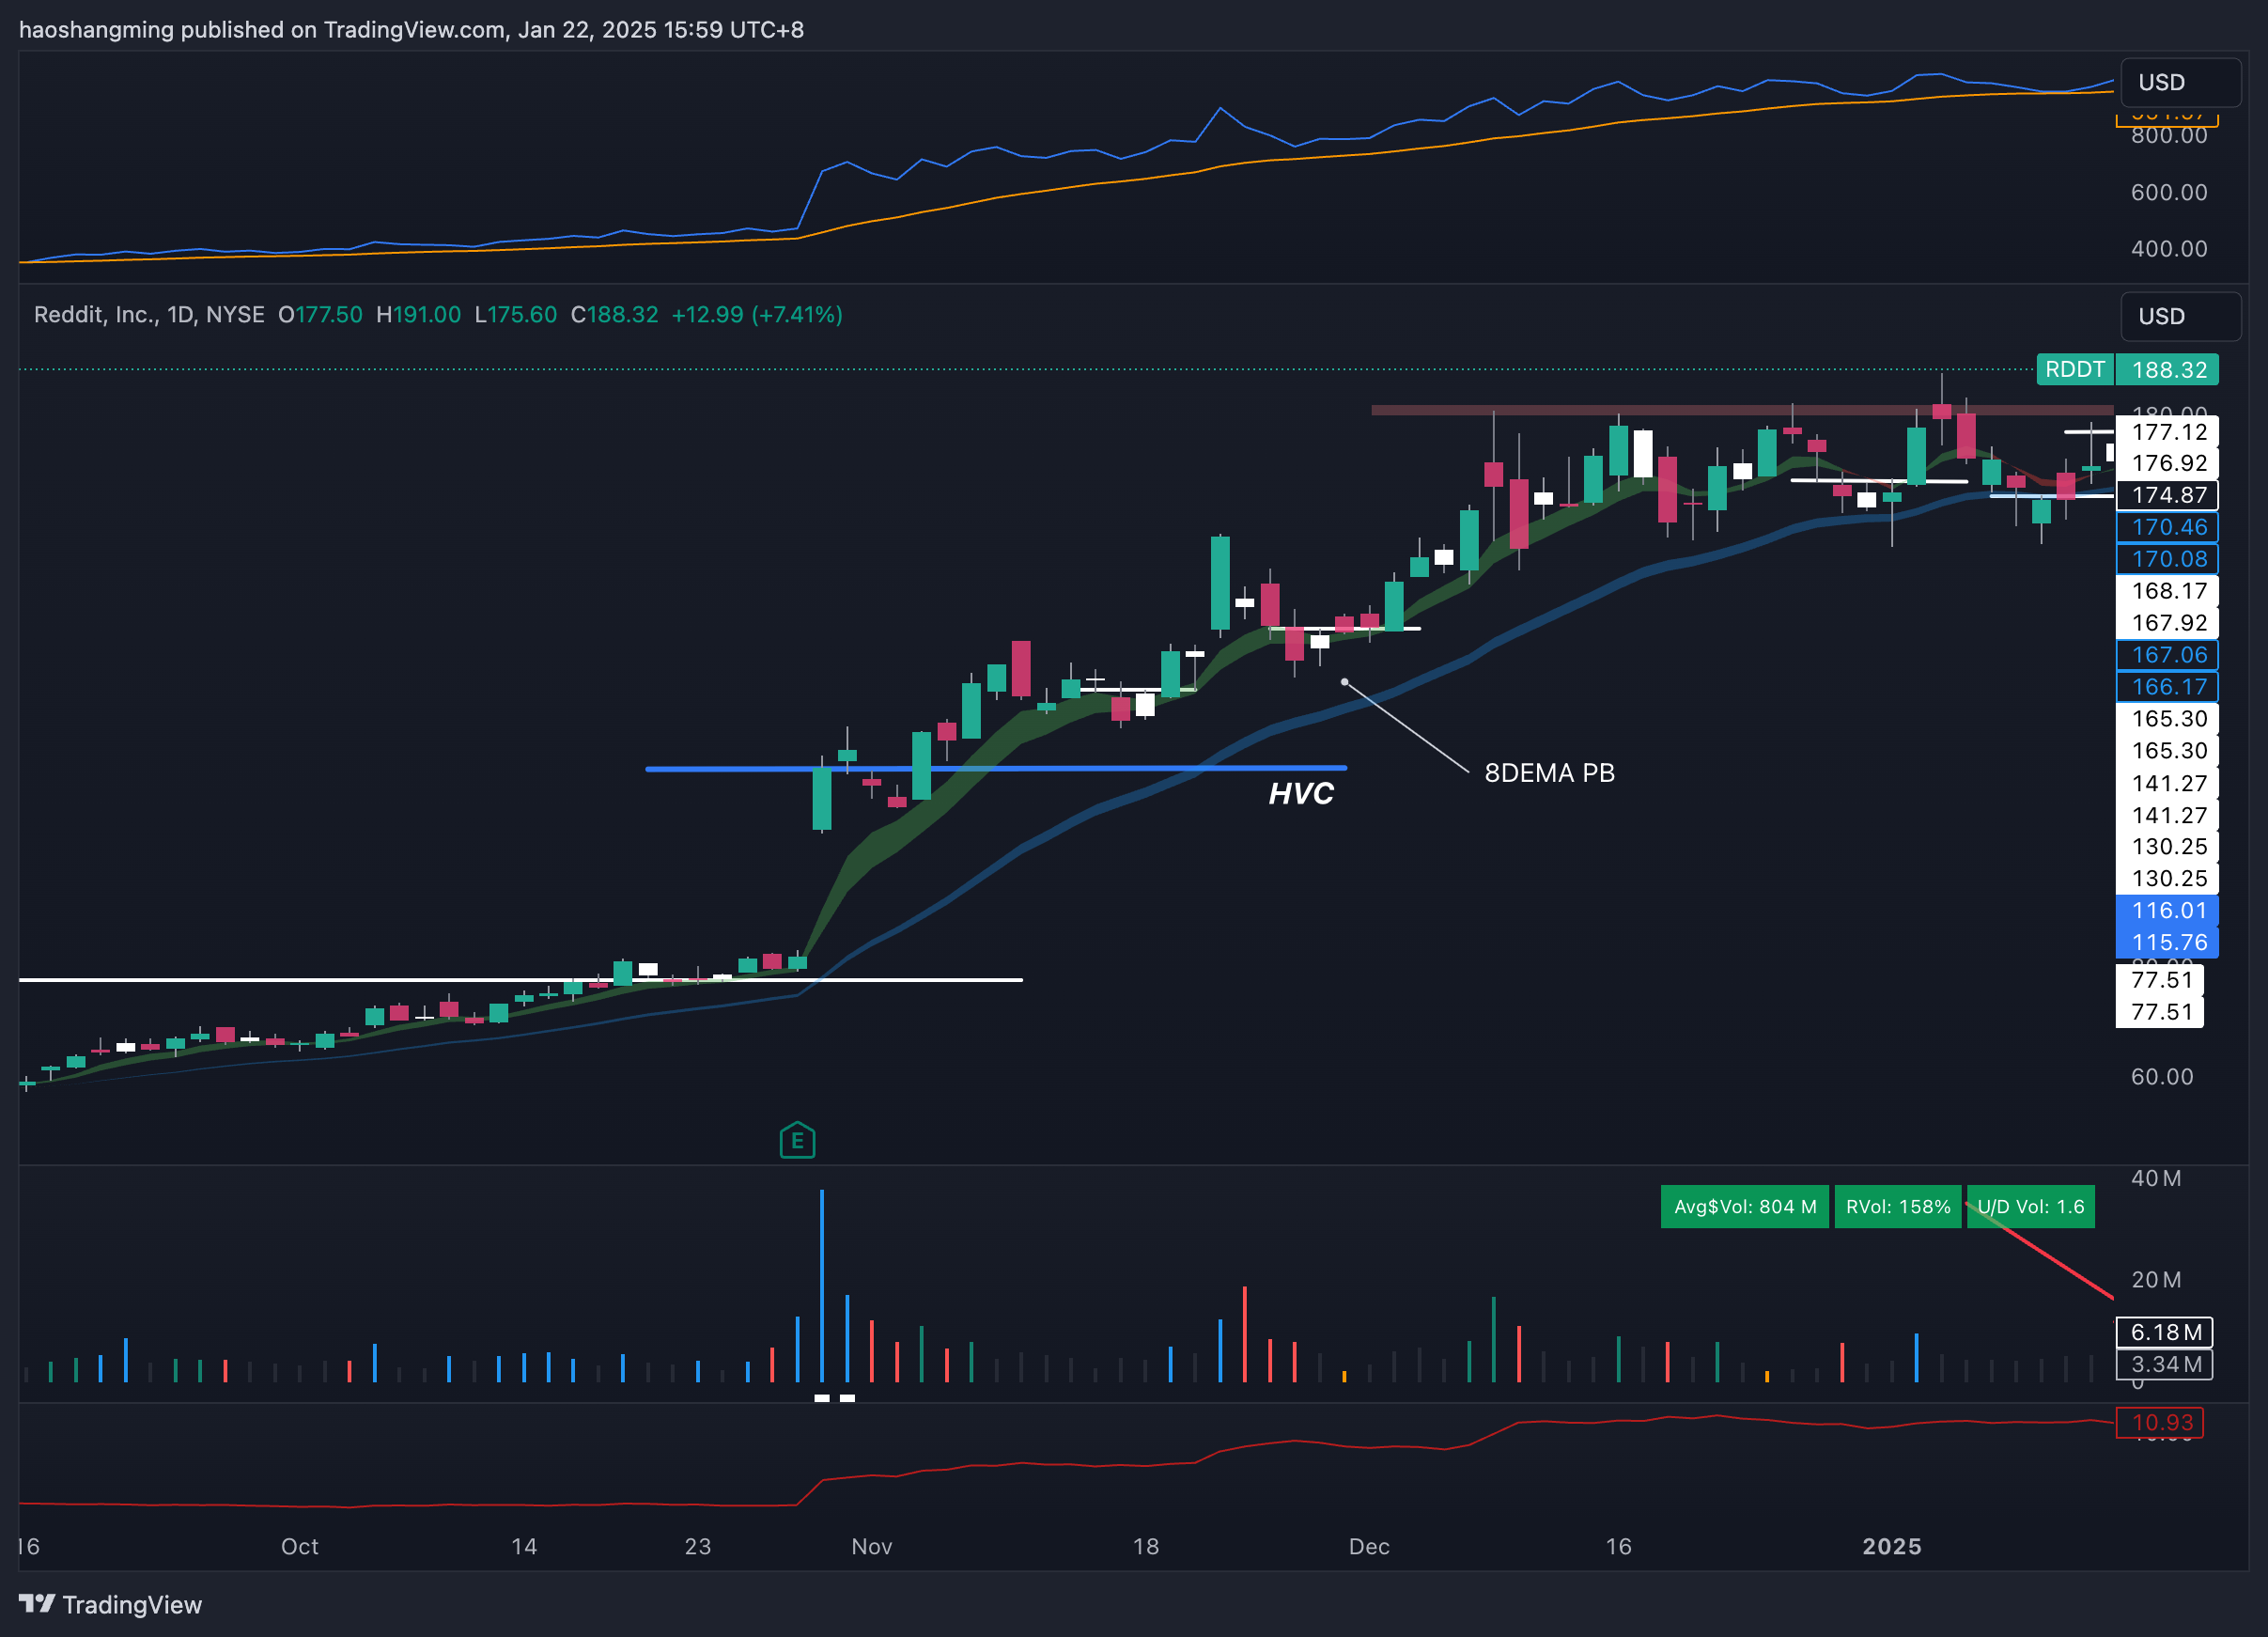Click the blue 116.01 price label

tap(2167, 910)
